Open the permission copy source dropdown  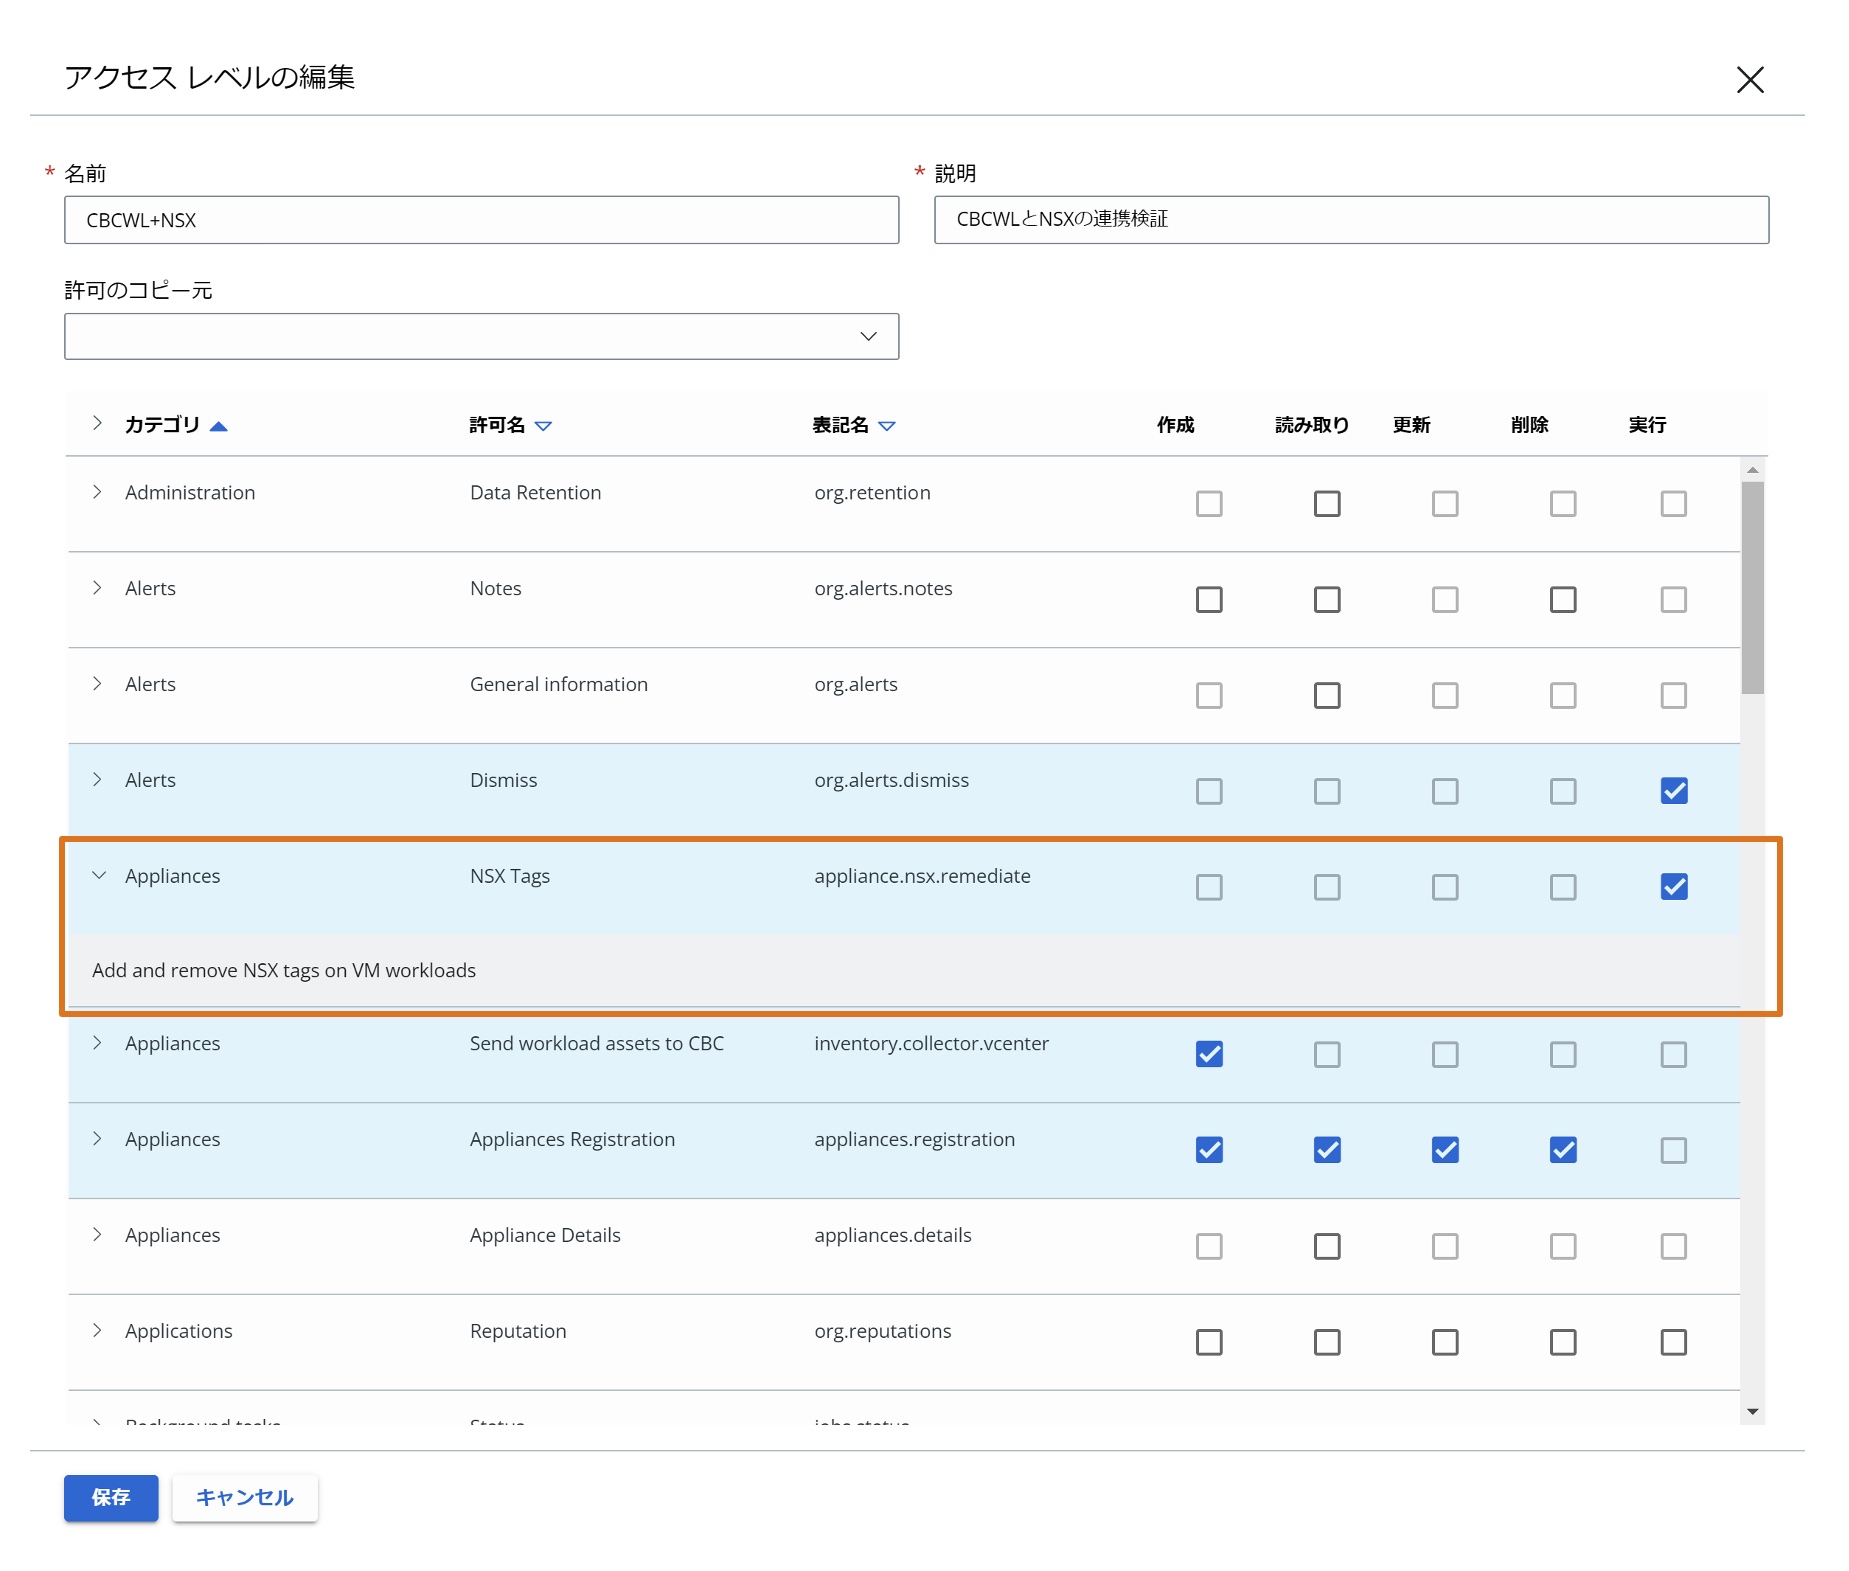(481, 337)
